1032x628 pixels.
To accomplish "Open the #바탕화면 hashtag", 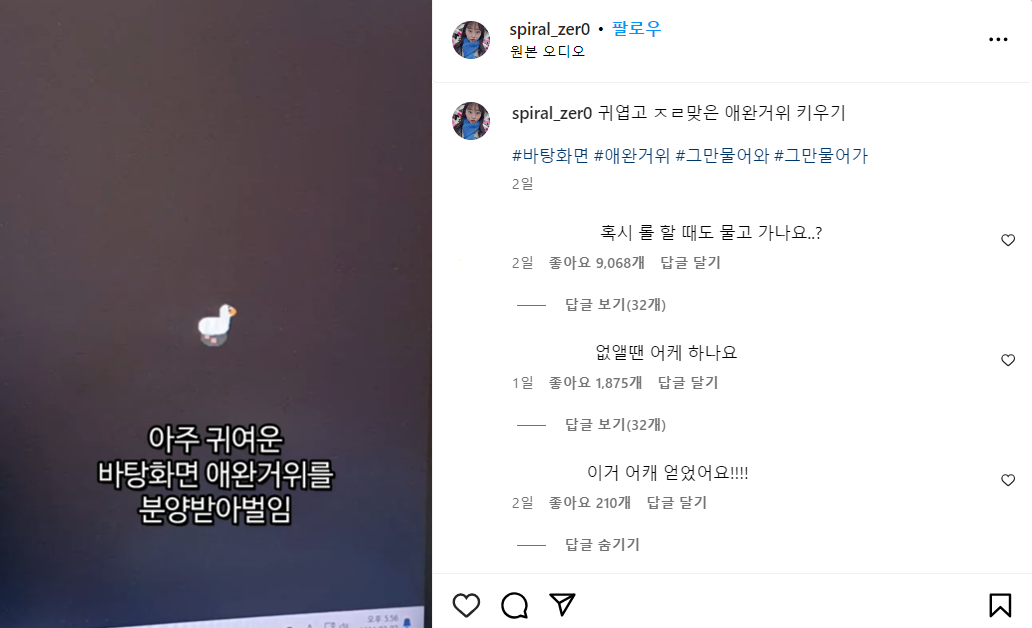I will [x=550, y=156].
